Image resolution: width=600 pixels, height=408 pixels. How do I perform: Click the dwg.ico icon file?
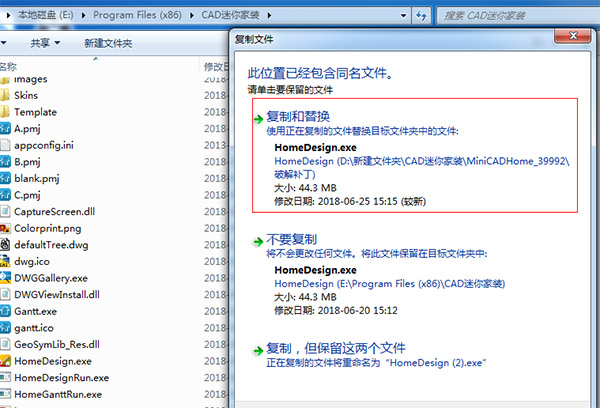[x=5, y=261]
